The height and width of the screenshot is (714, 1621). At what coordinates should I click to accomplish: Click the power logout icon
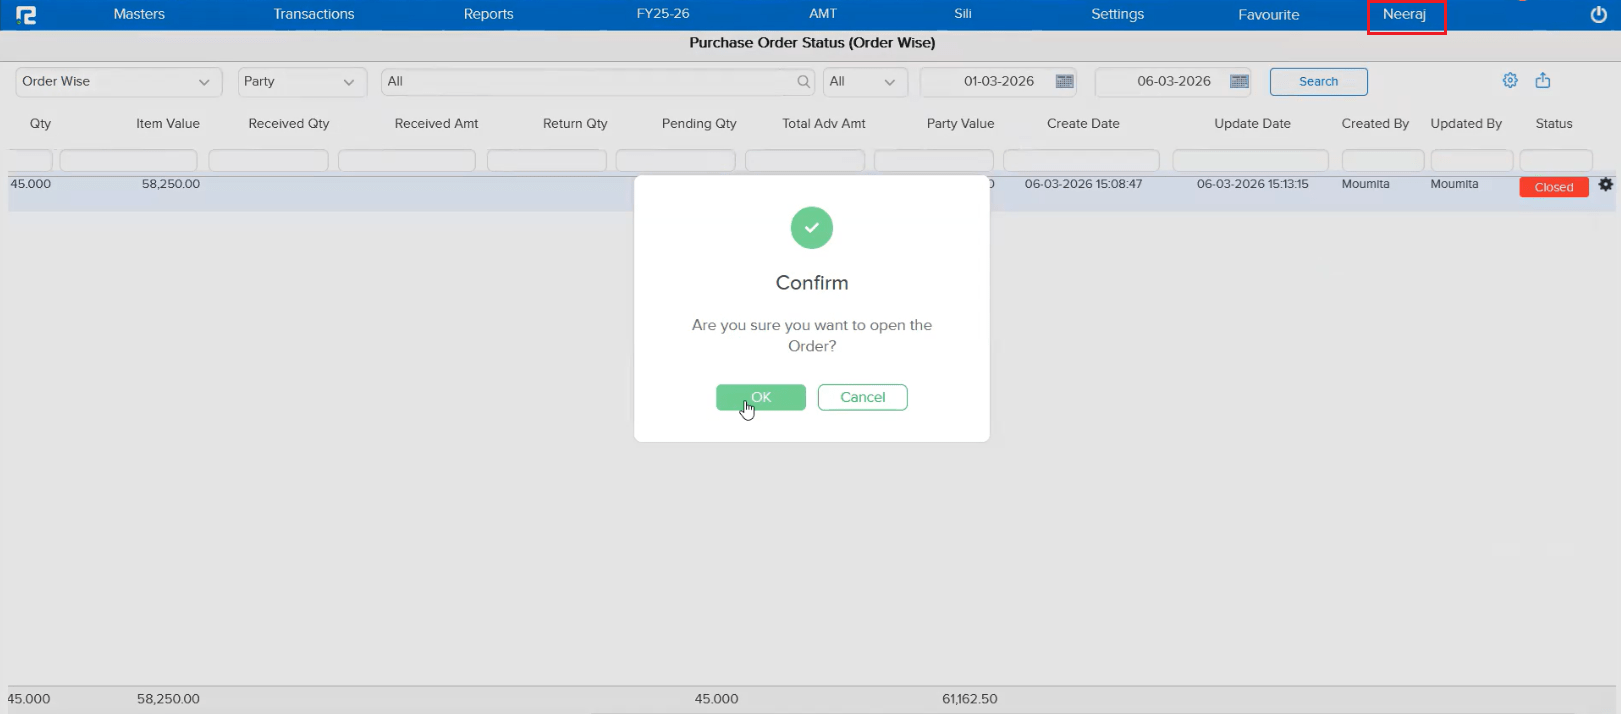click(1598, 15)
